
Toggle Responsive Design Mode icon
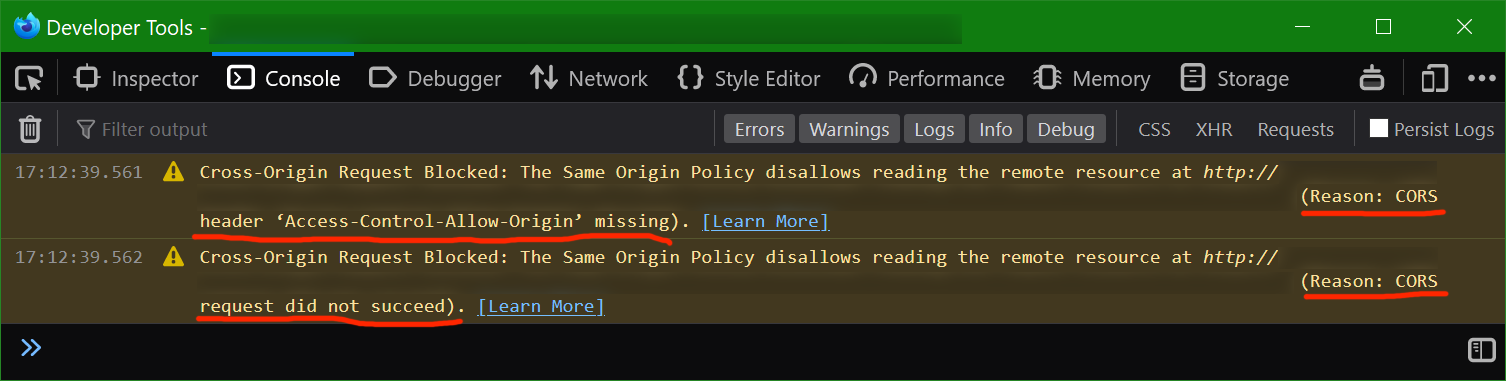(x=1435, y=78)
